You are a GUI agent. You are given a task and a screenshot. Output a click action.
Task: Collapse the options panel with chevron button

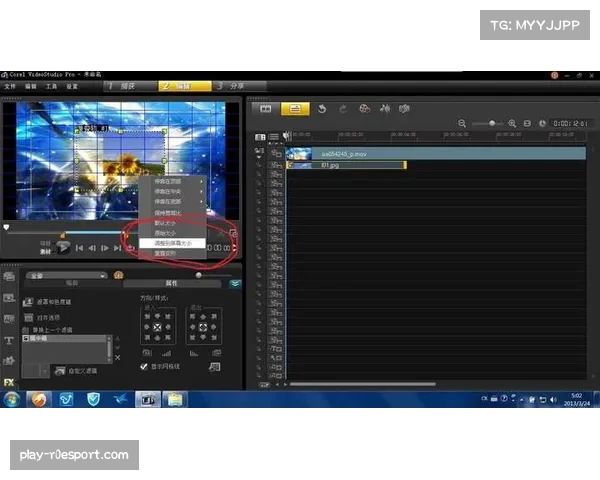coord(234,283)
